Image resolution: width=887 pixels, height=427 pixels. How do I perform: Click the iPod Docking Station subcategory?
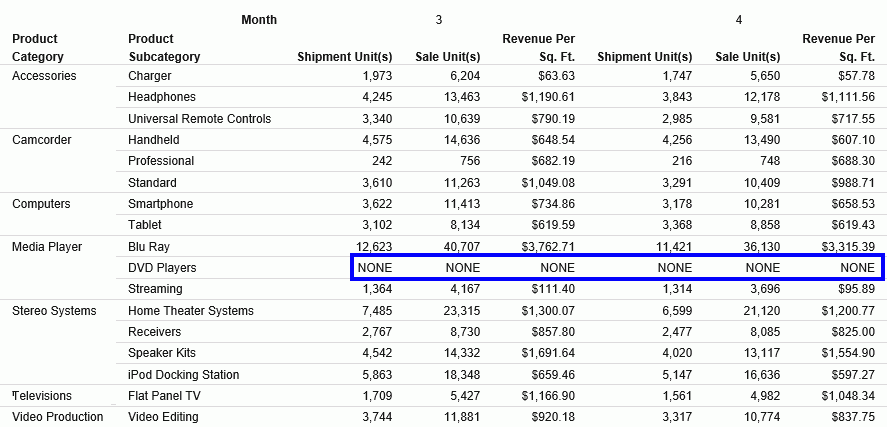point(184,375)
